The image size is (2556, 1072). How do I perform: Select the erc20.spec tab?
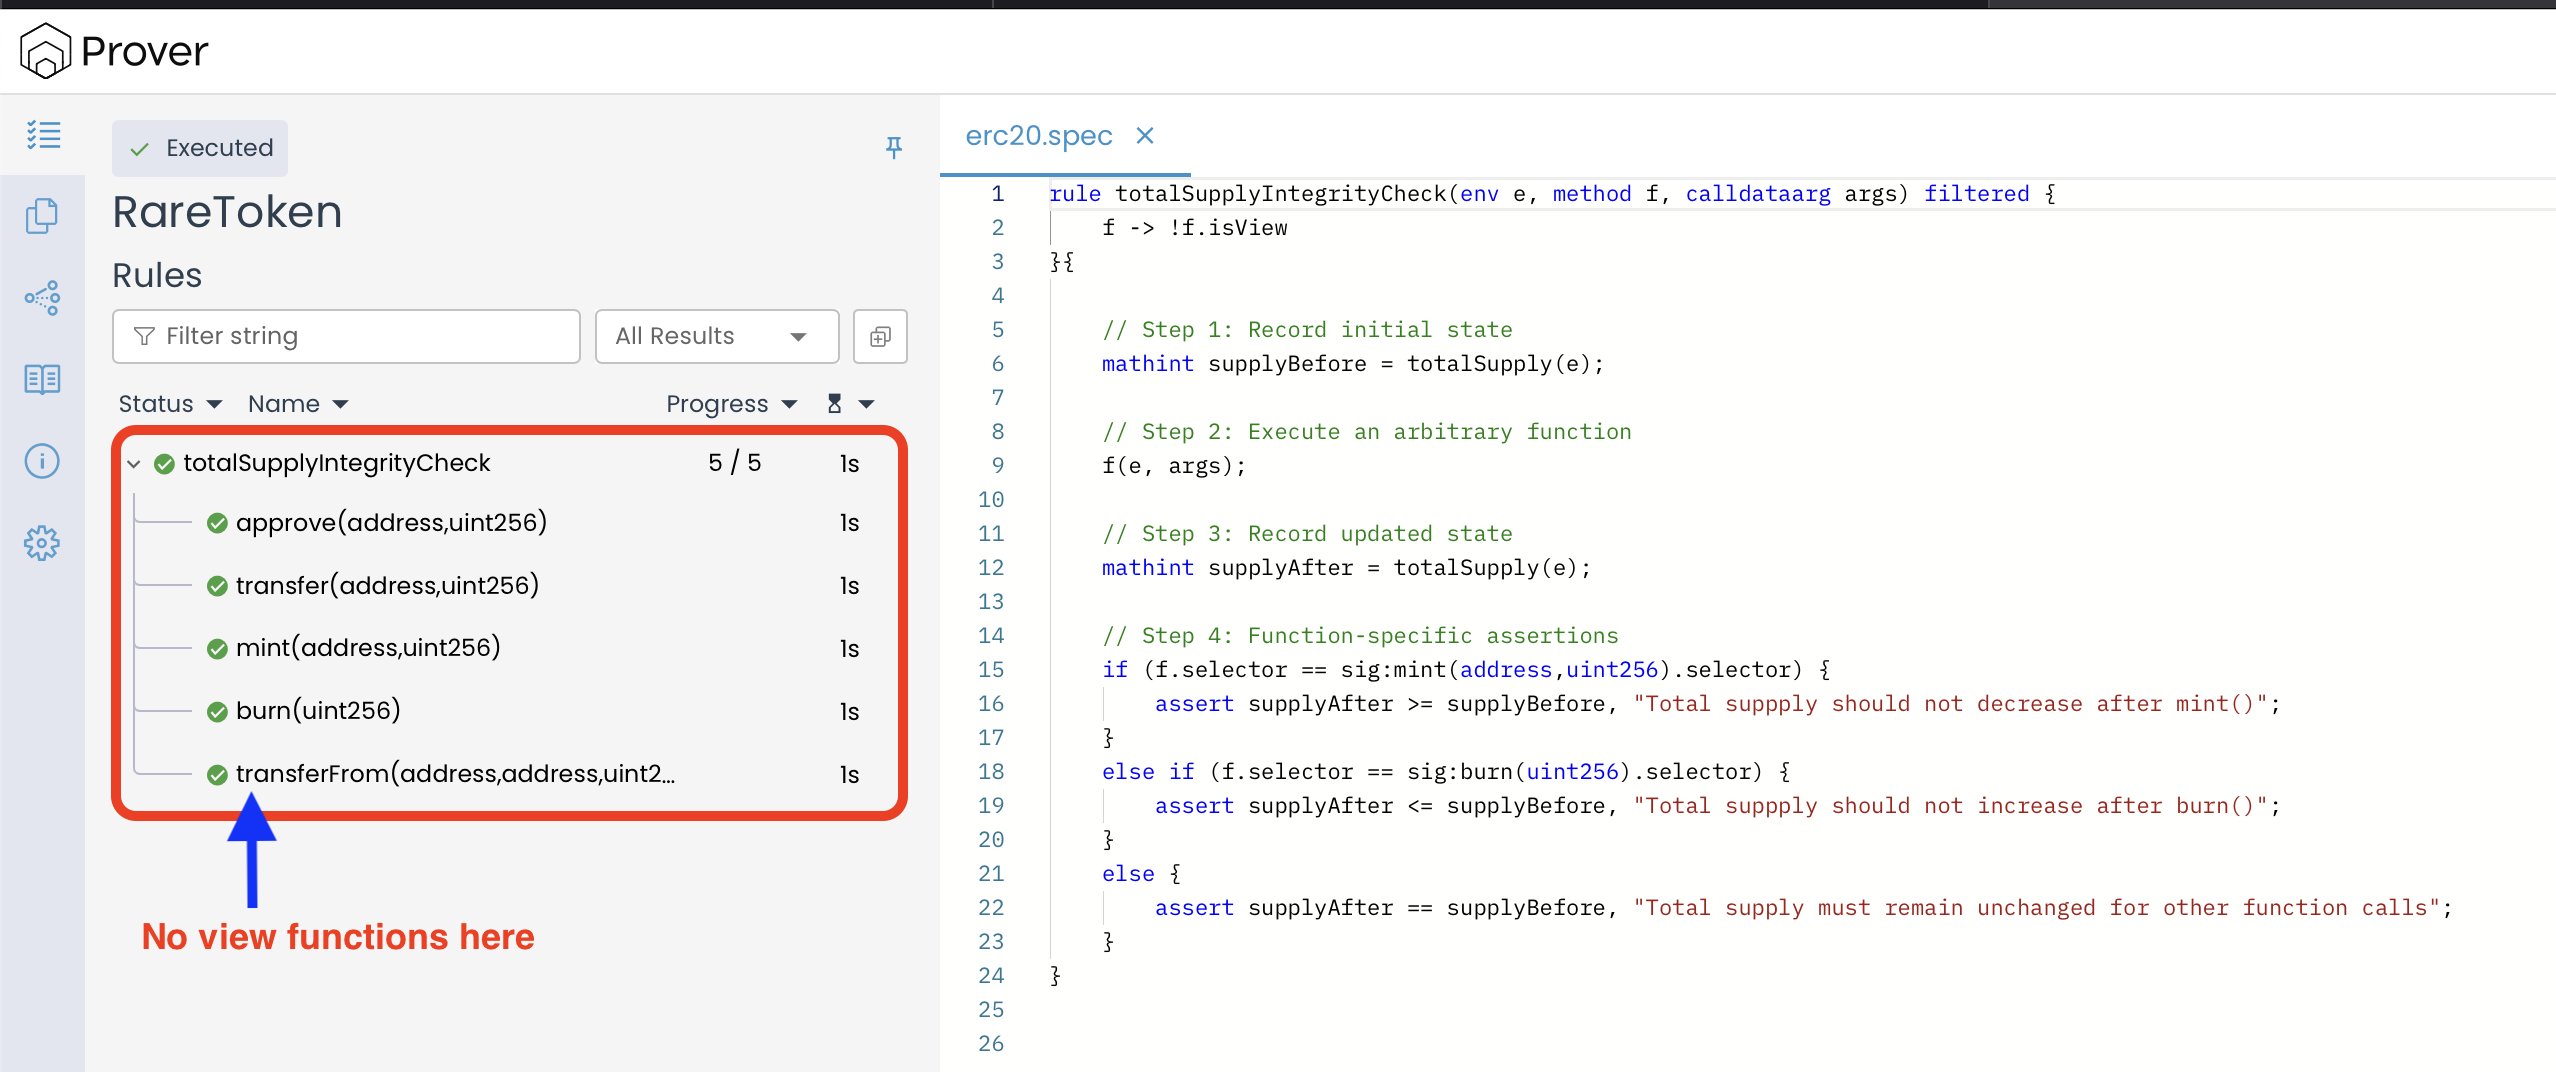tap(1038, 136)
